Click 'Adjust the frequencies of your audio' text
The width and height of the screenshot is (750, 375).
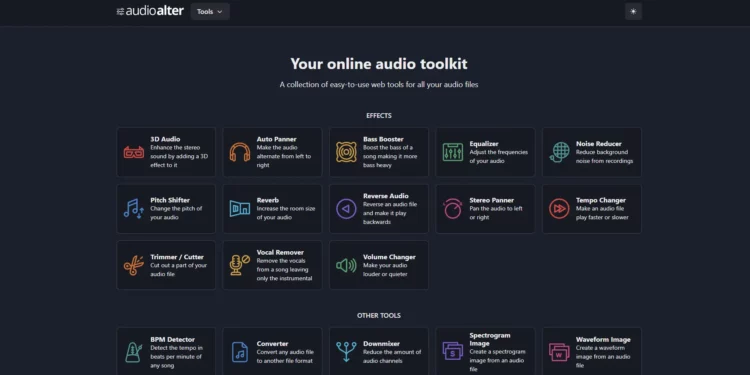(x=498, y=156)
